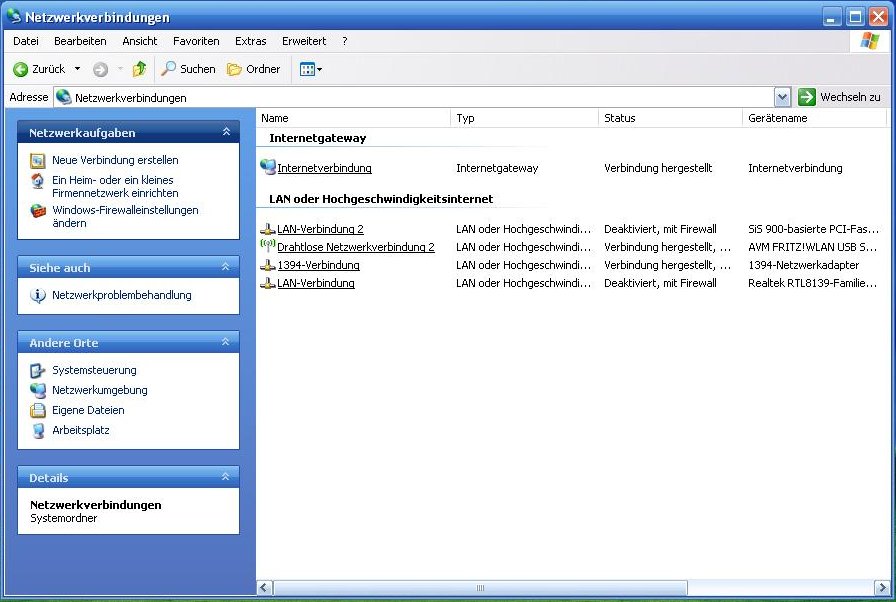Screen dimensions: 896x602
Task: Open the forward history dropdown arrow
Action: click(120, 69)
